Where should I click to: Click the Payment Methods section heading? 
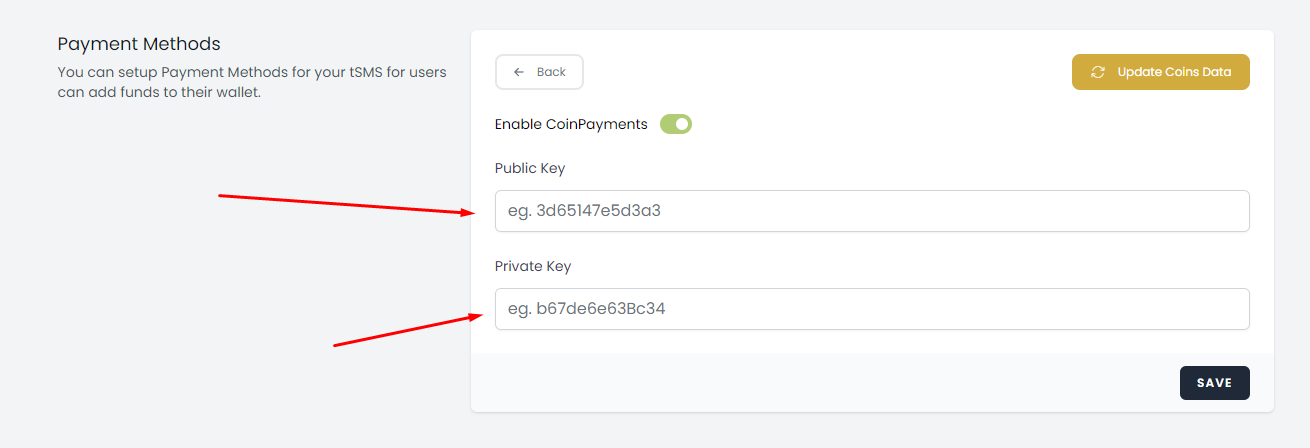coord(139,44)
